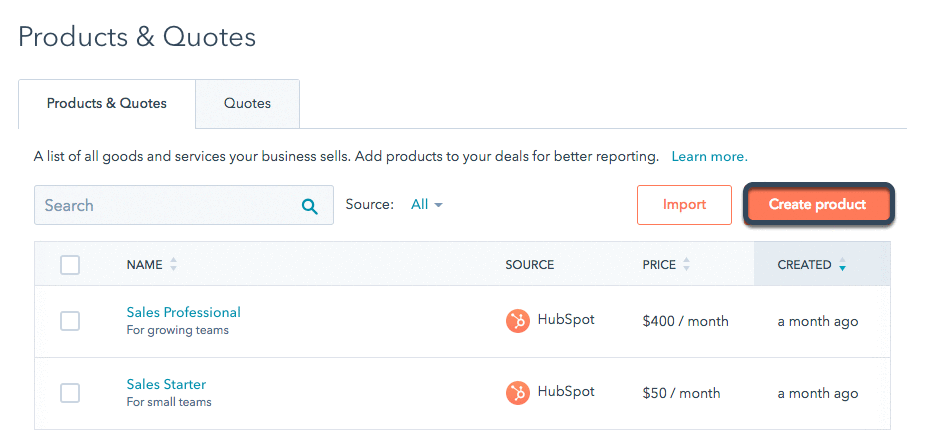Screen dimensions: 930x438
Task: Click the Import button
Action: pos(684,205)
